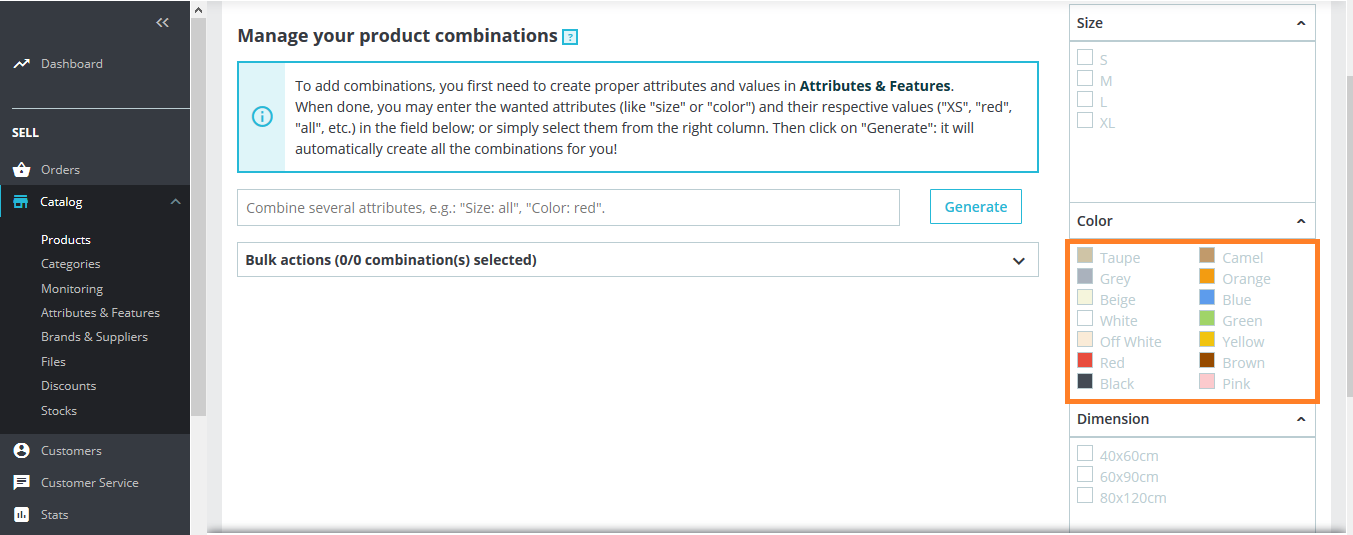Open Attributes & Features in sidebar

100,313
